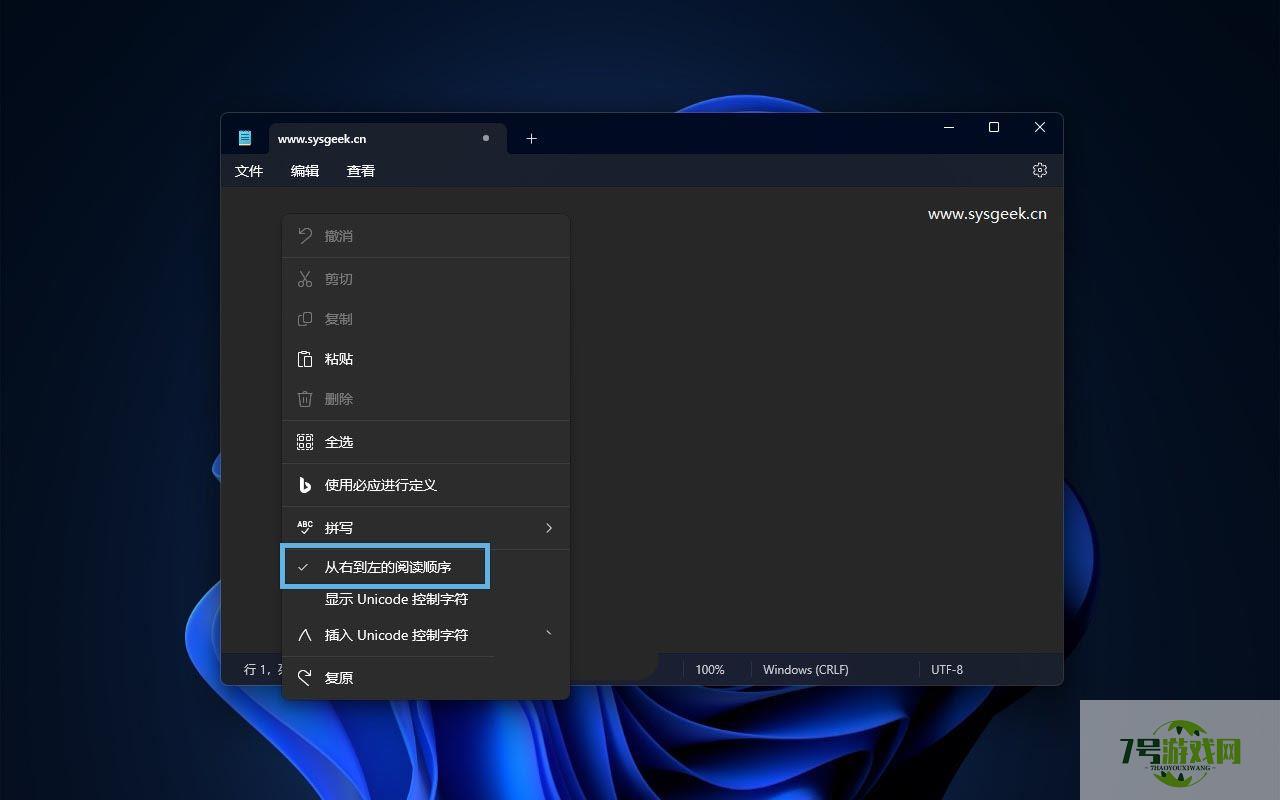Open the Notepad settings gear
Screen dimensions: 1280x800
coord(1039,170)
